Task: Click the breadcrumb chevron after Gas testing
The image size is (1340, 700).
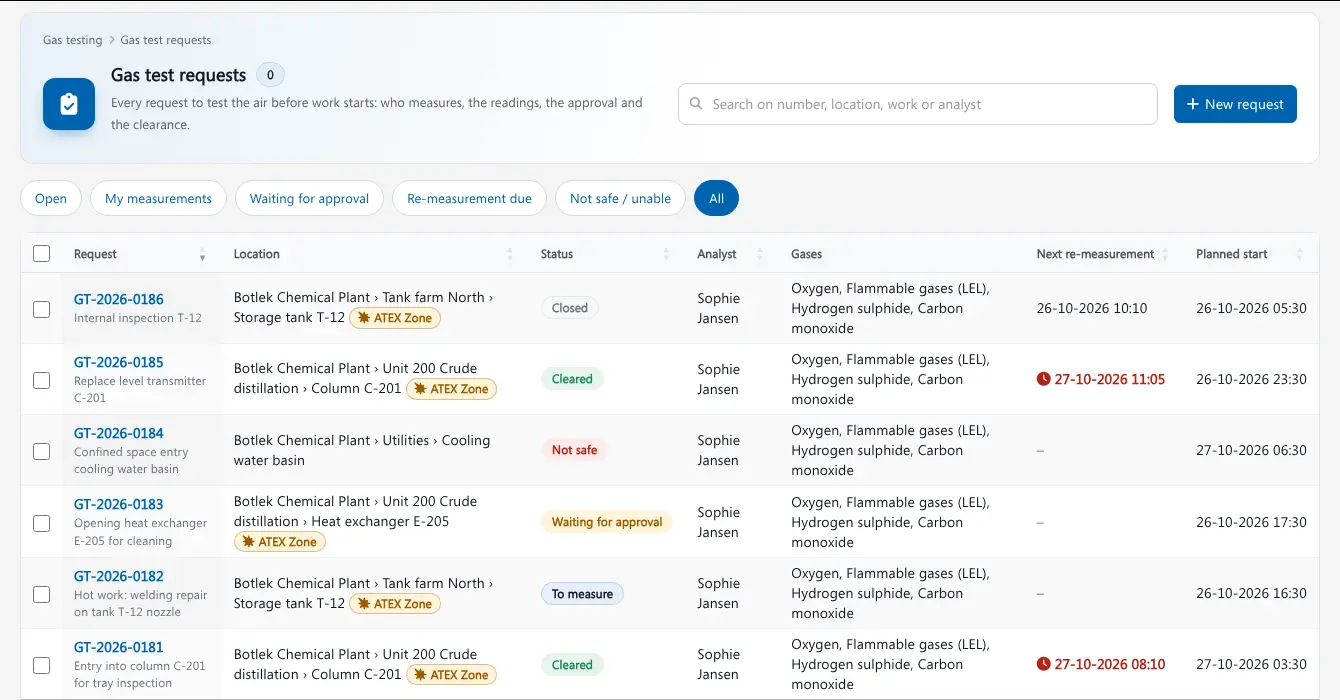Action: tap(112, 40)
